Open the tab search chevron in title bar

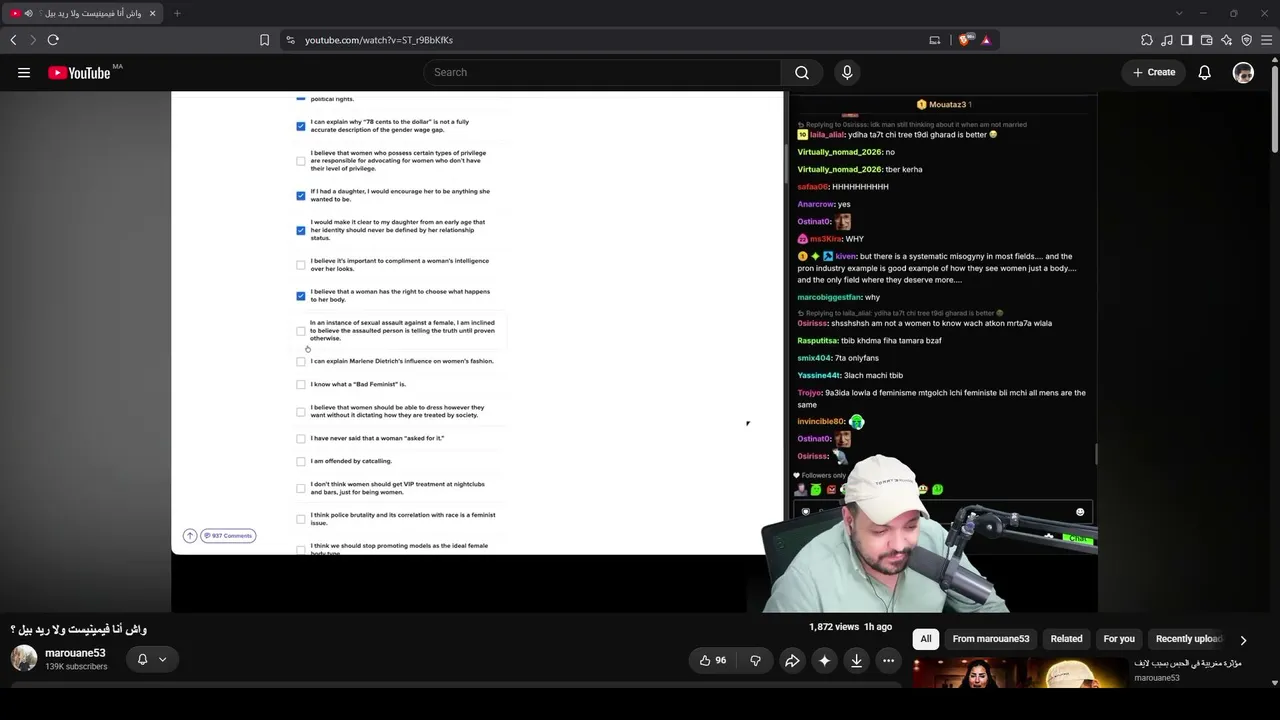[1179, 13]
